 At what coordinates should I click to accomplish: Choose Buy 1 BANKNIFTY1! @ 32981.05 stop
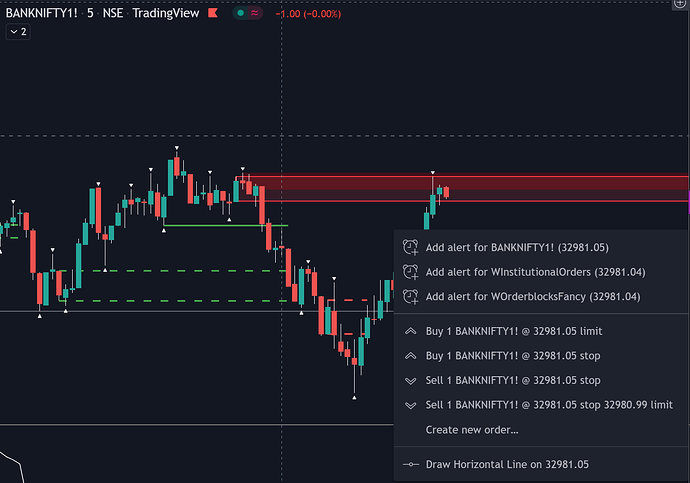[x=541, y=356]
